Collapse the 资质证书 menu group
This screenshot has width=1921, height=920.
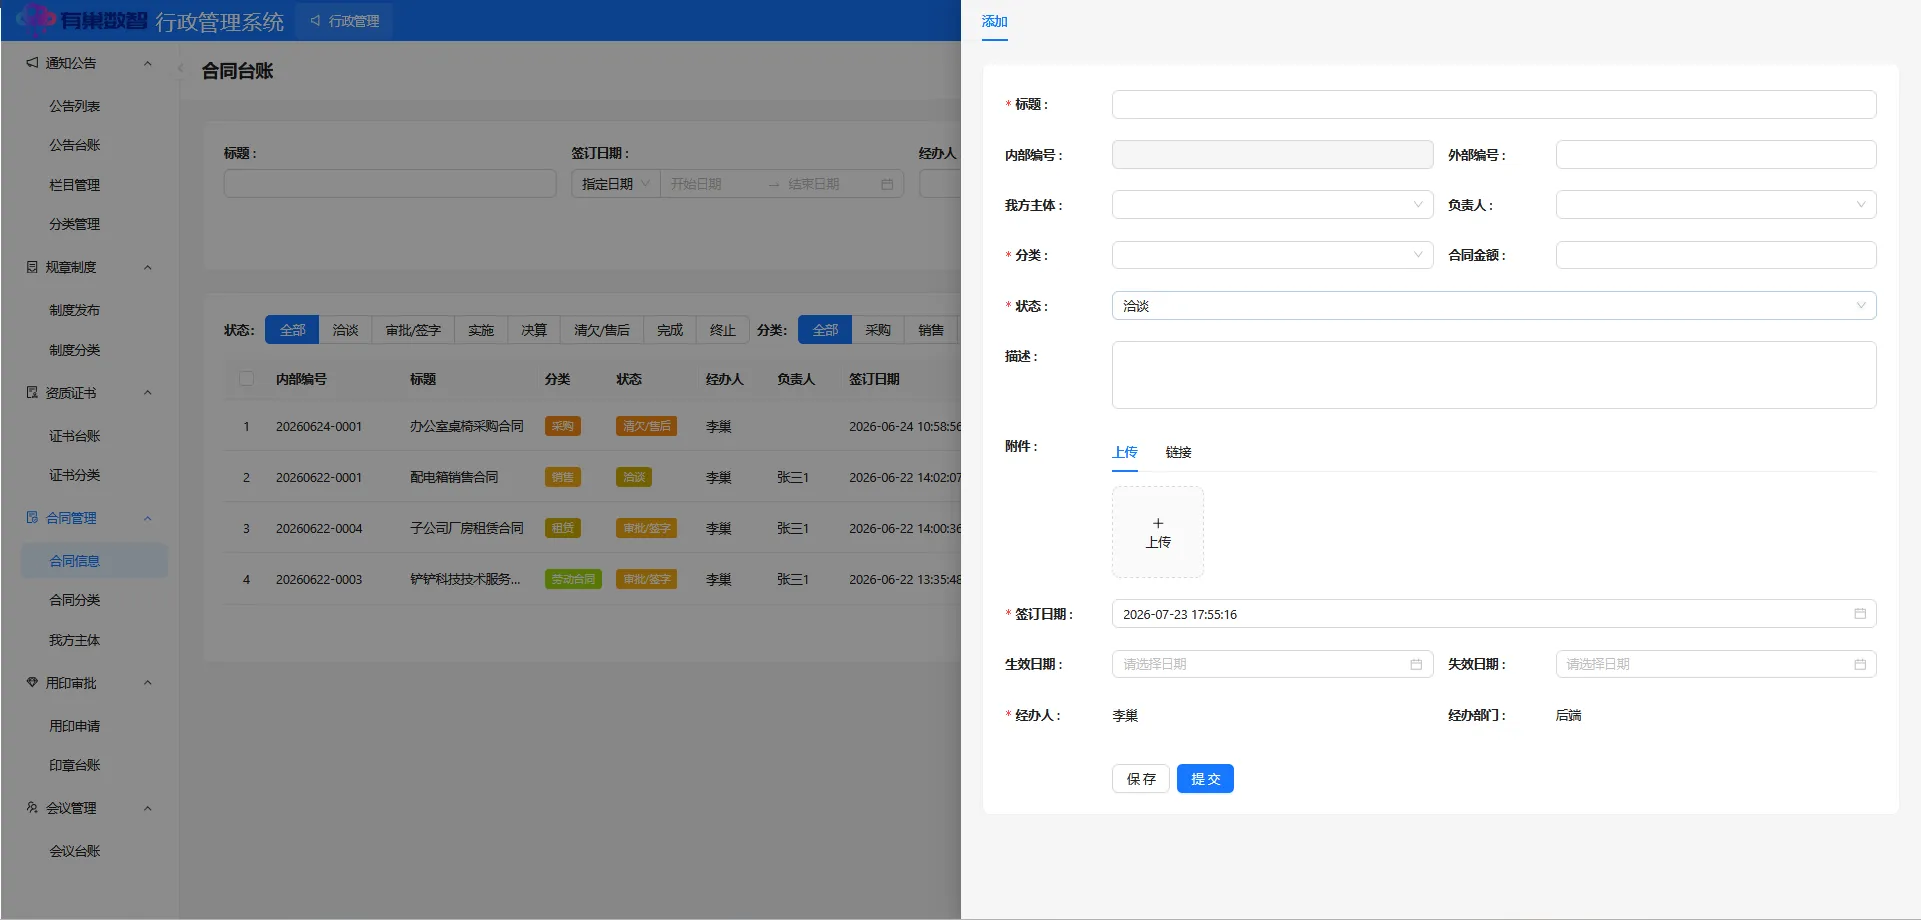pyautogui.click(x=148, y=393)
